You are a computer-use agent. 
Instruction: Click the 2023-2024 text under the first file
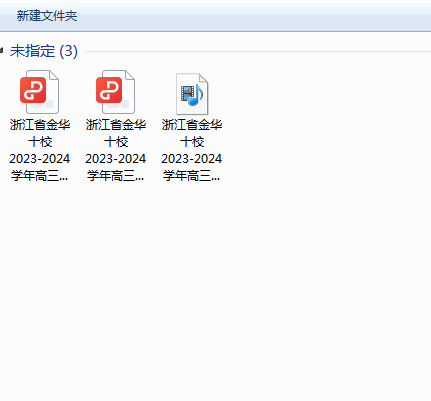click(x=40, y=159)
